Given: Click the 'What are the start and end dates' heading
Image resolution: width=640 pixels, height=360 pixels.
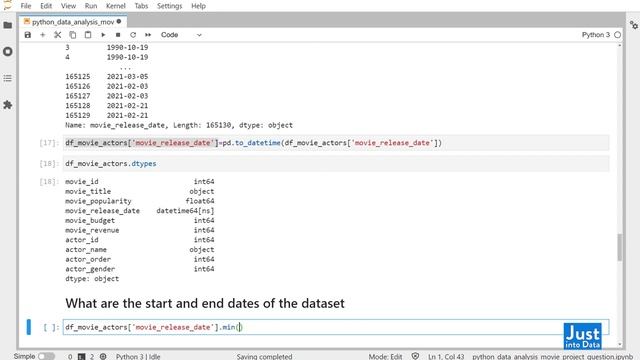Looking at the screenshot, I should click(x=205, y=303).
